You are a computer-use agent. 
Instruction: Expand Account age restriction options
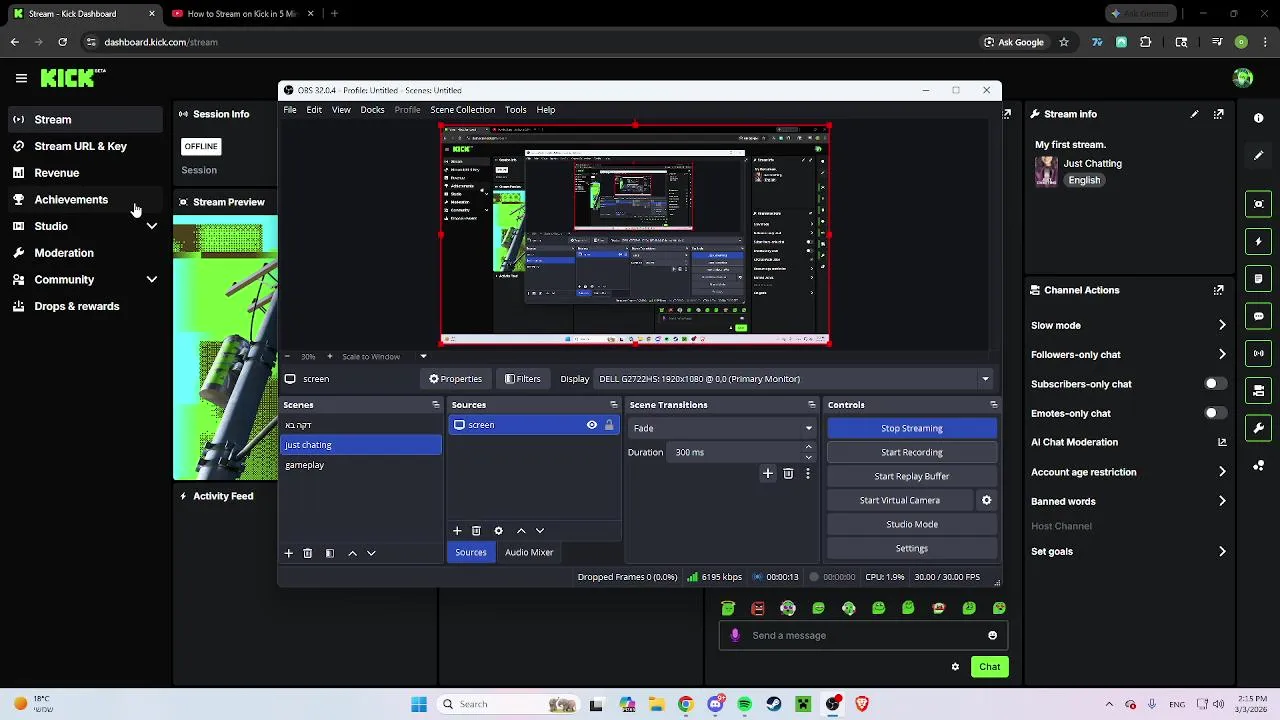(x=1222, y=472)
